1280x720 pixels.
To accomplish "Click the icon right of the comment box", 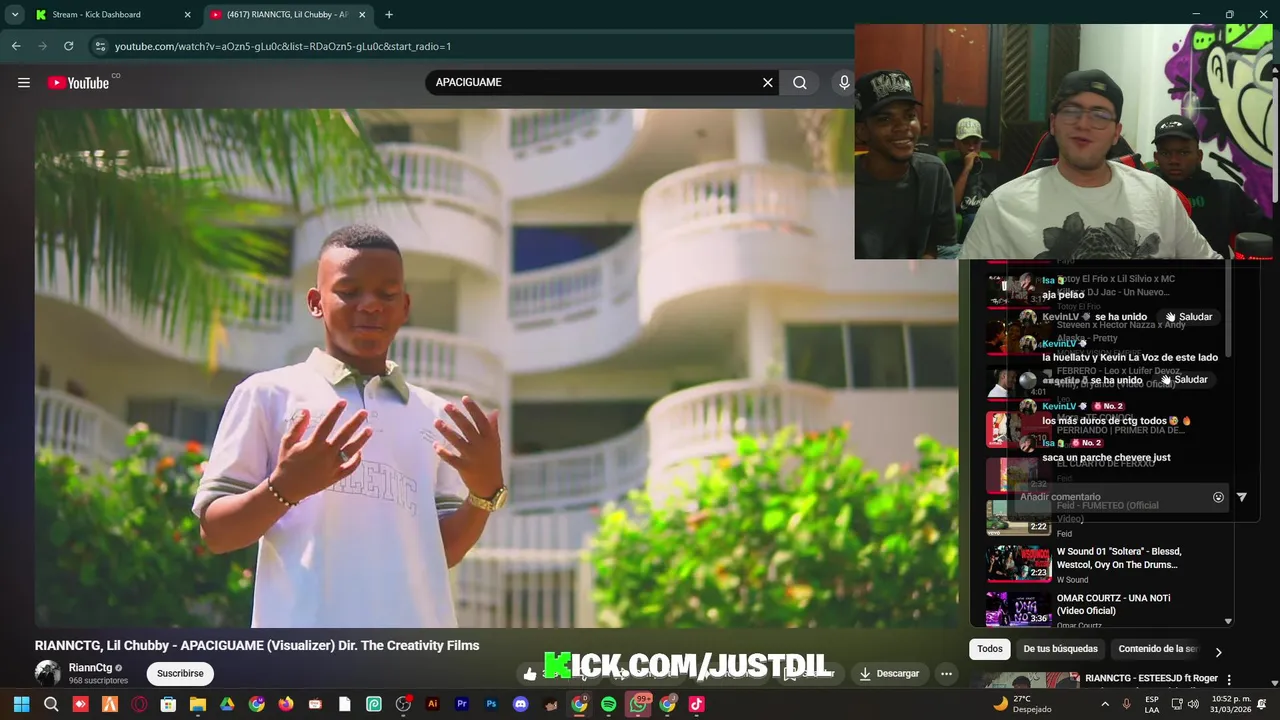I will [x=1242, y=497].
